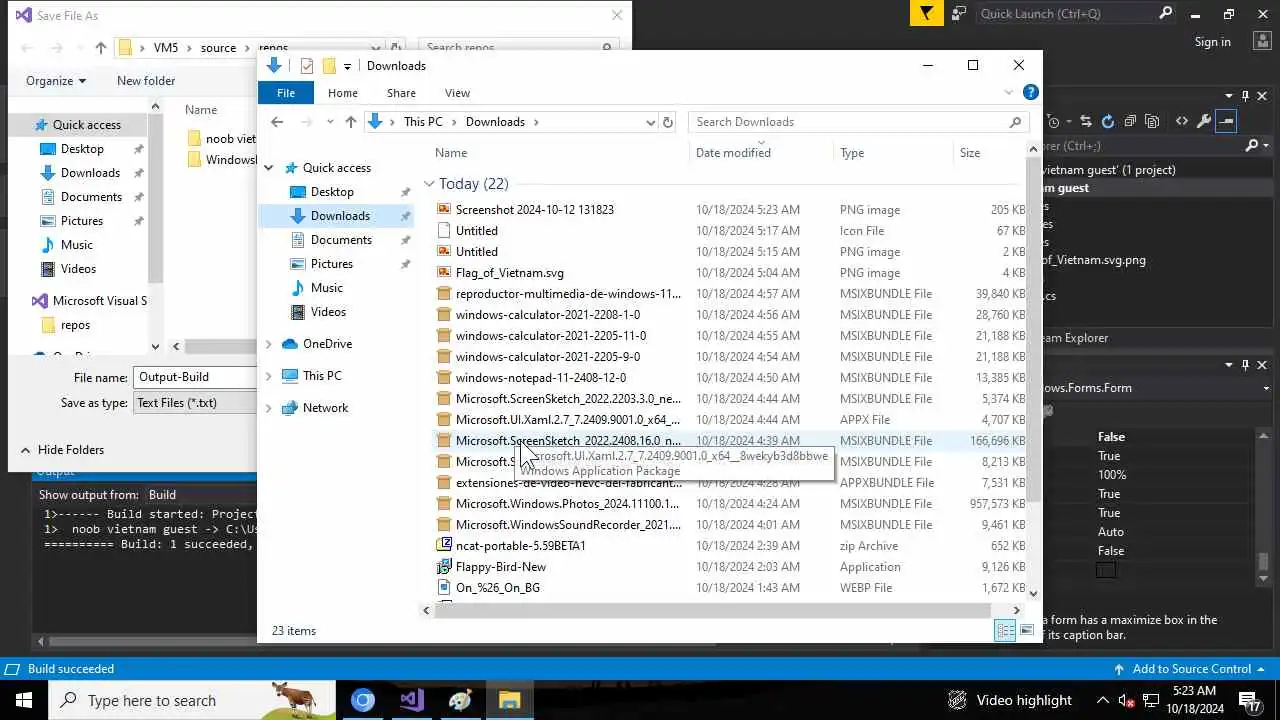The width and height of the screenshot is (1280, 720).
Task: Open the recent locations dropdown arrow
Action: click(x=329, y=122)
